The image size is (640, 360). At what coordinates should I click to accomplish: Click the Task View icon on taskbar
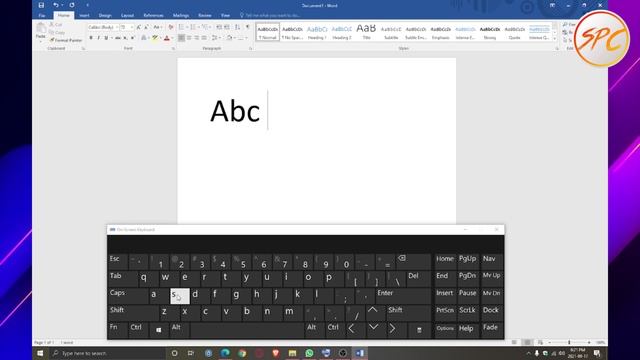tap(191, 353)
